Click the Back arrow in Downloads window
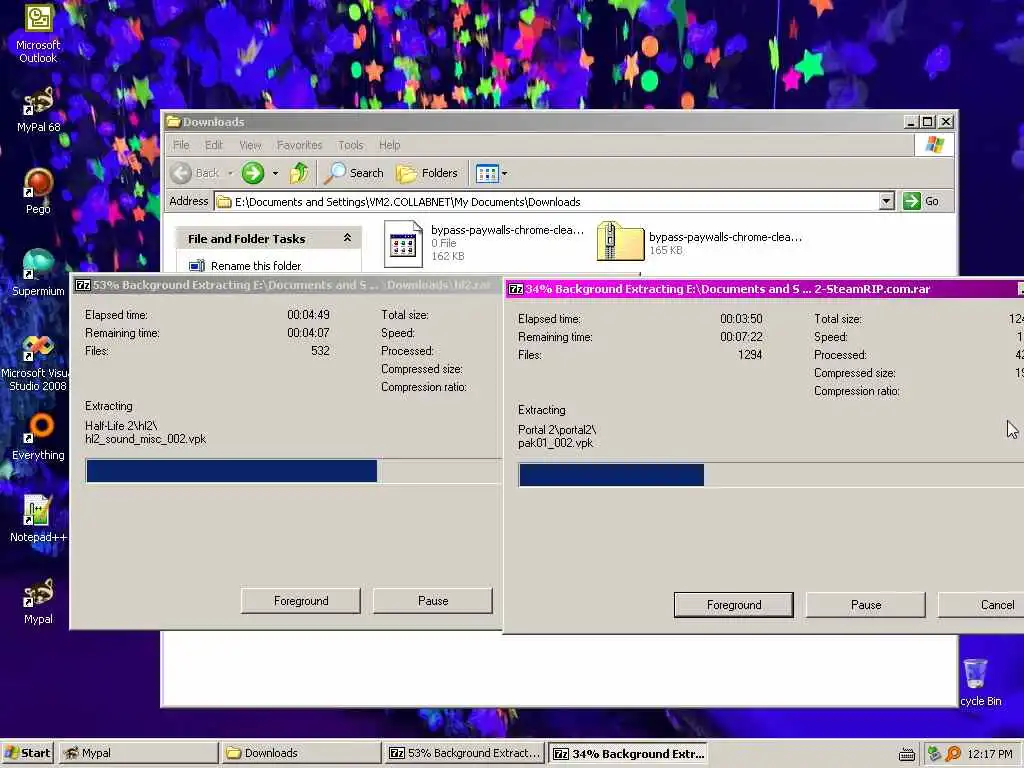Image resolution: width=1024 pixels, height=768 pixels. click(x=181, y=173)
